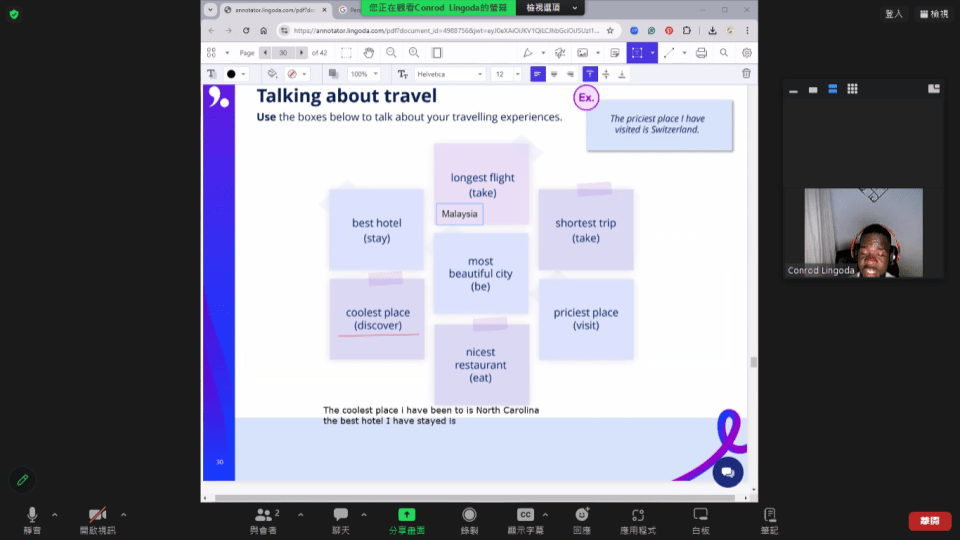This screenshot has width=960, height=540.
Task: Open annotator settings gear
Action: coord(746,53)
